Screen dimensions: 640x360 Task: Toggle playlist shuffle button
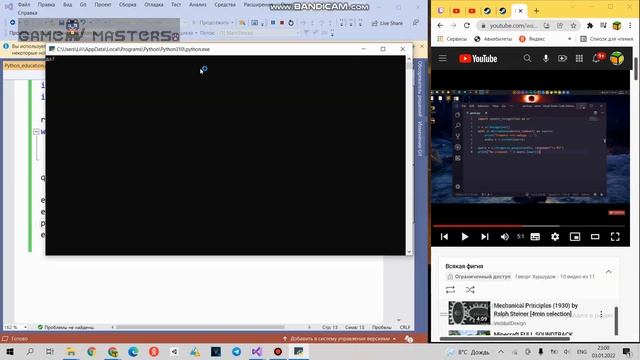click(470, 290)
